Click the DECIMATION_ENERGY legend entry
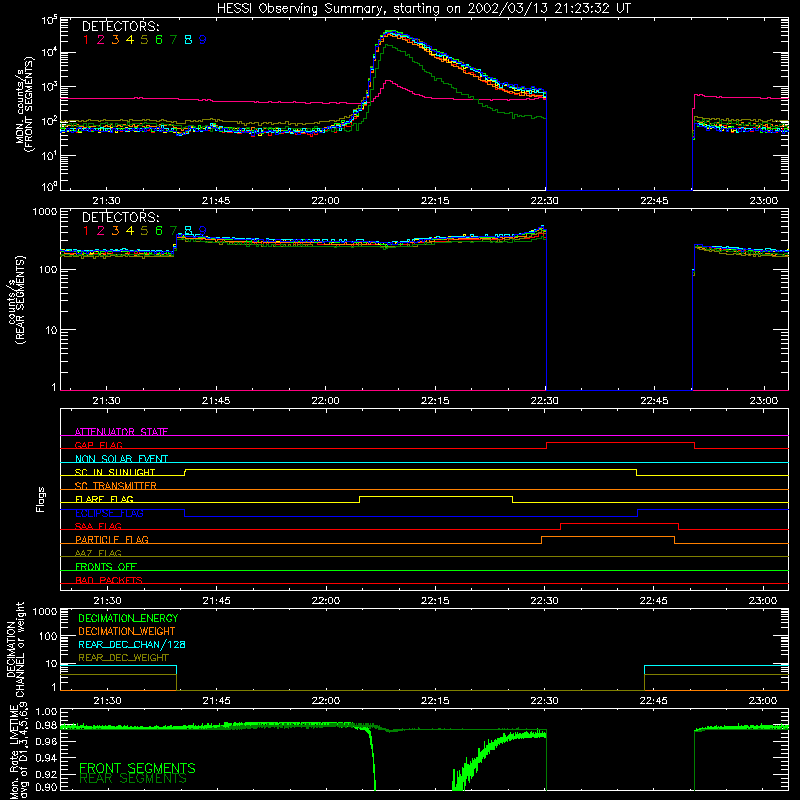Image resolution: width=800 pixels, height=800 pixels. click(x=128, y=618)
